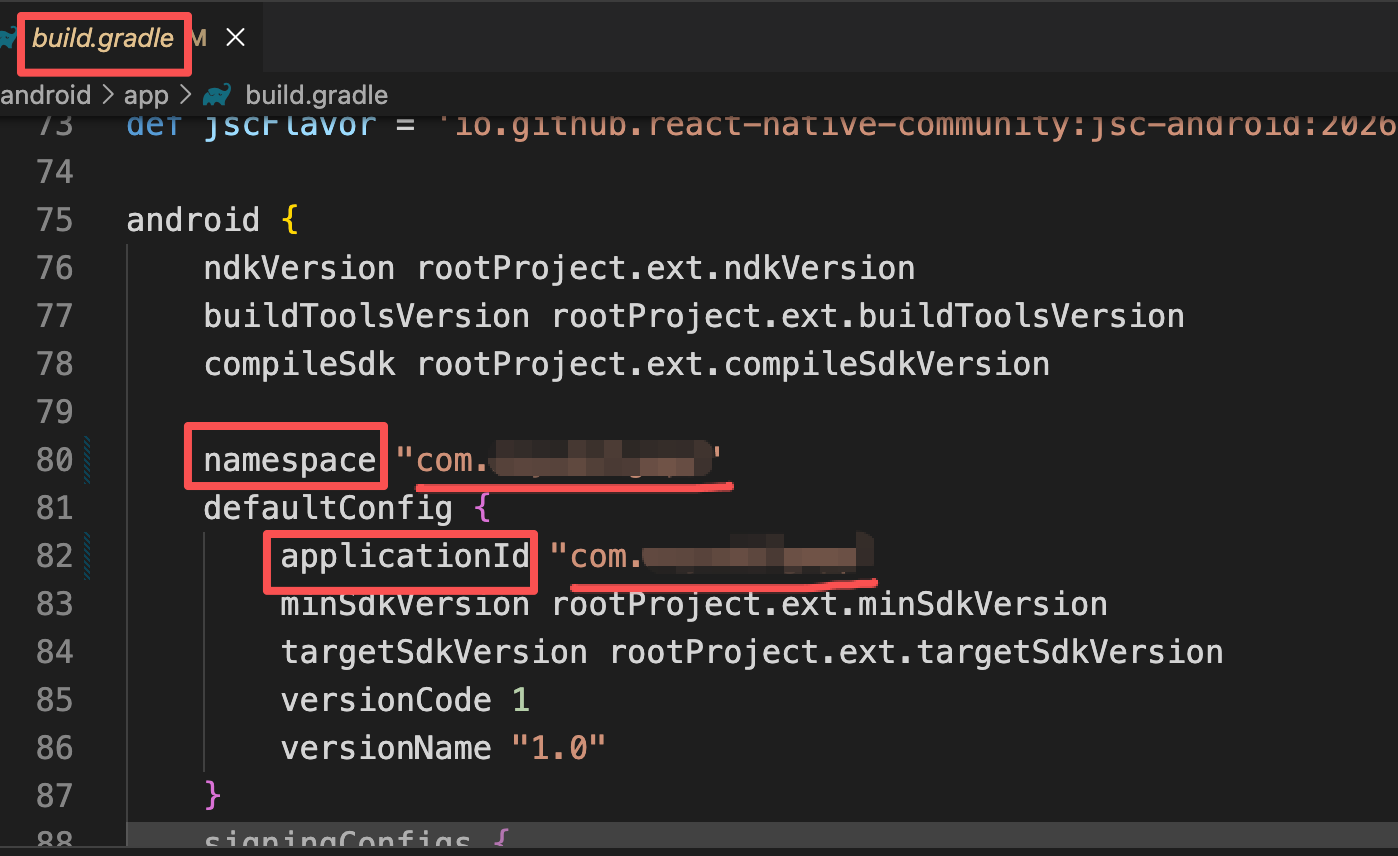Click line number 82 in the gutter
Viewport: 1398px width, 856px height.
tap(55, 556)
